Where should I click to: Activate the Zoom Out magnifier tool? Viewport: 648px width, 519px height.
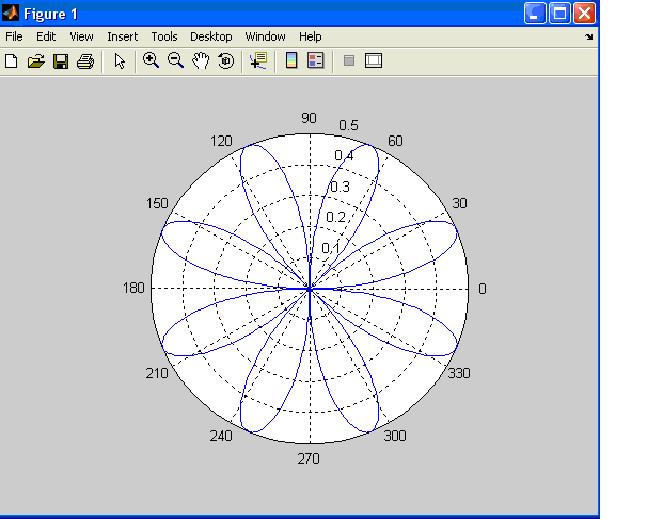tap(176, 61)
